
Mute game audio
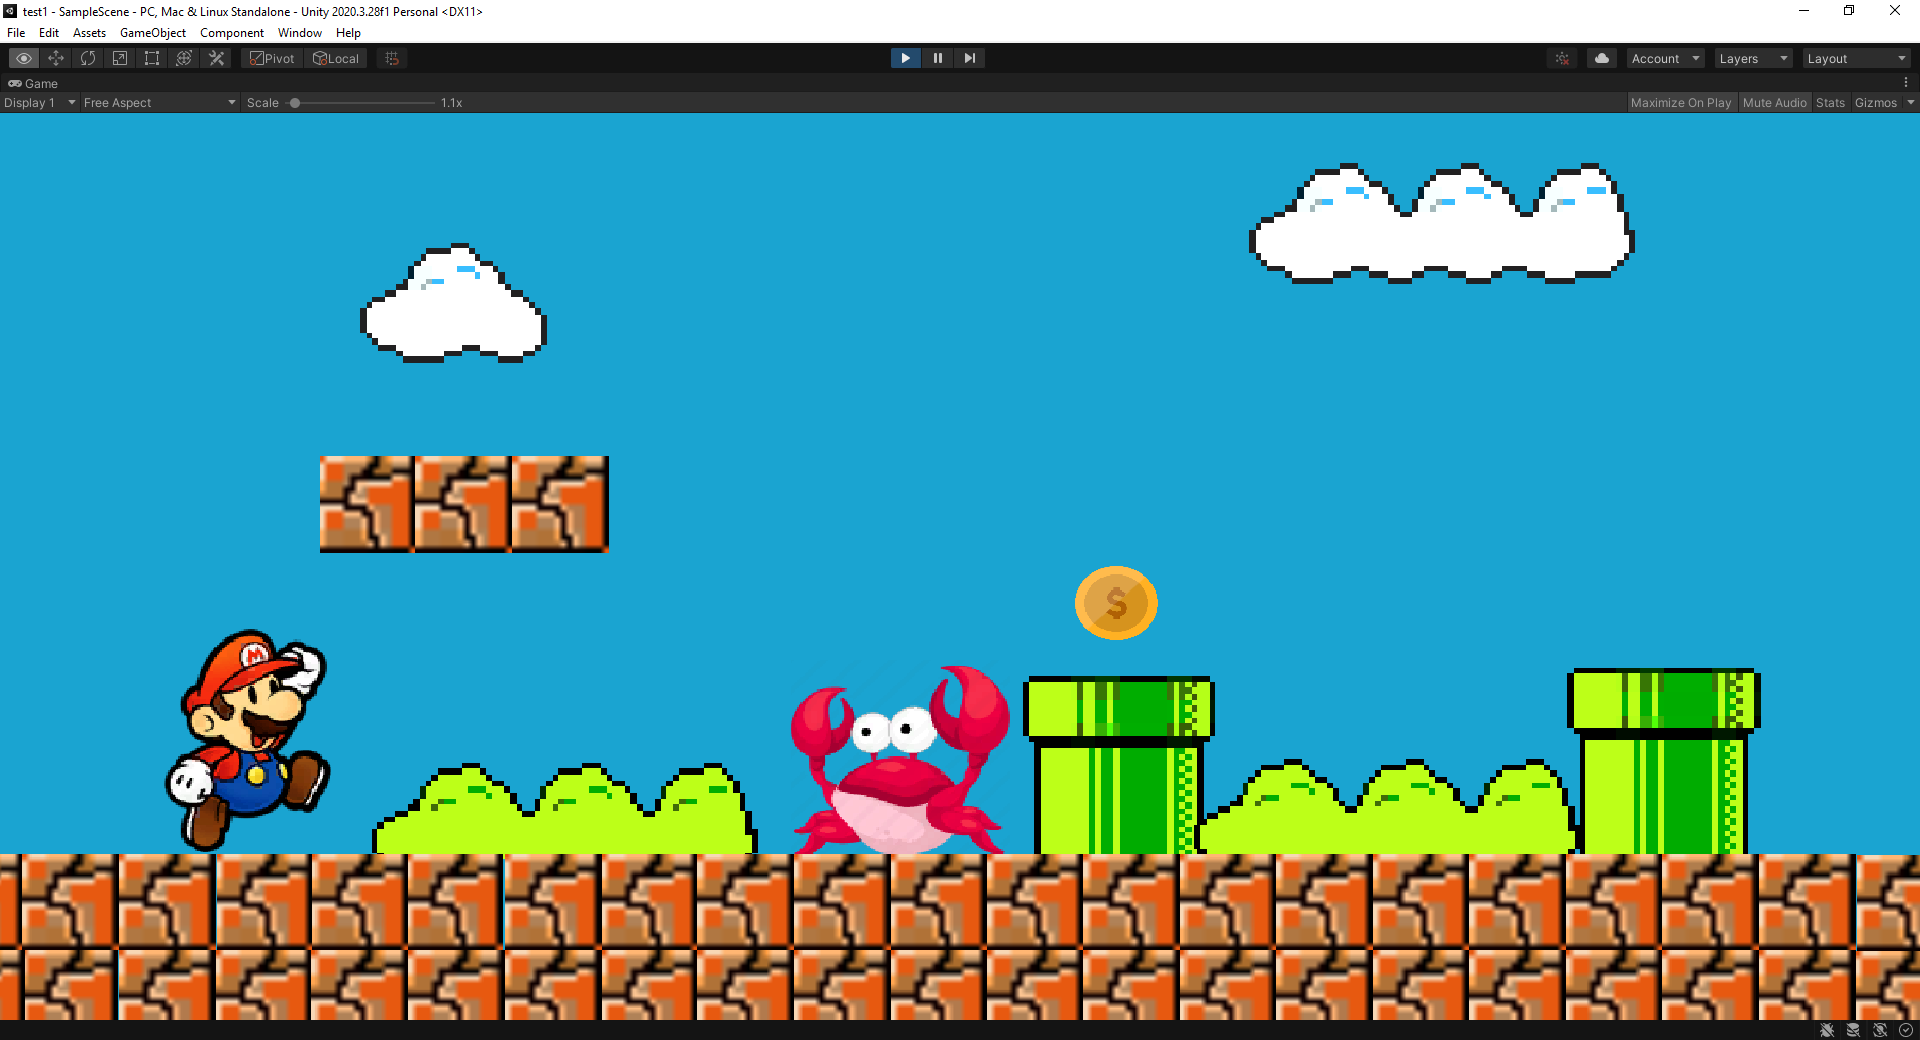[x=1774, y=102]
